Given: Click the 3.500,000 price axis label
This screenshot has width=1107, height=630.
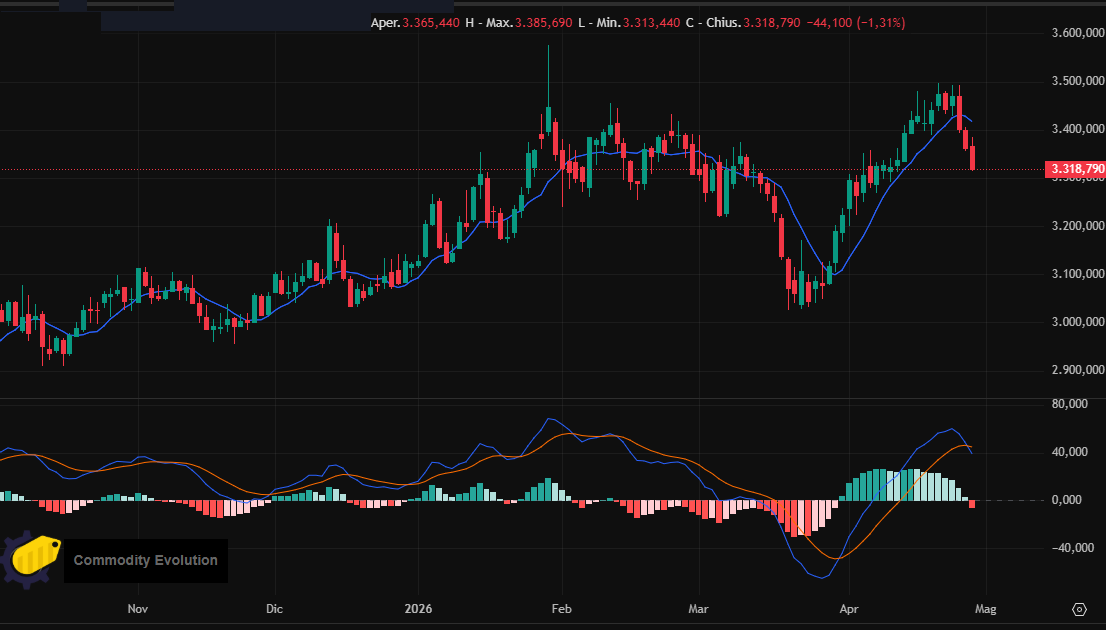Looking at the screenshot, I should point(1077,81).
